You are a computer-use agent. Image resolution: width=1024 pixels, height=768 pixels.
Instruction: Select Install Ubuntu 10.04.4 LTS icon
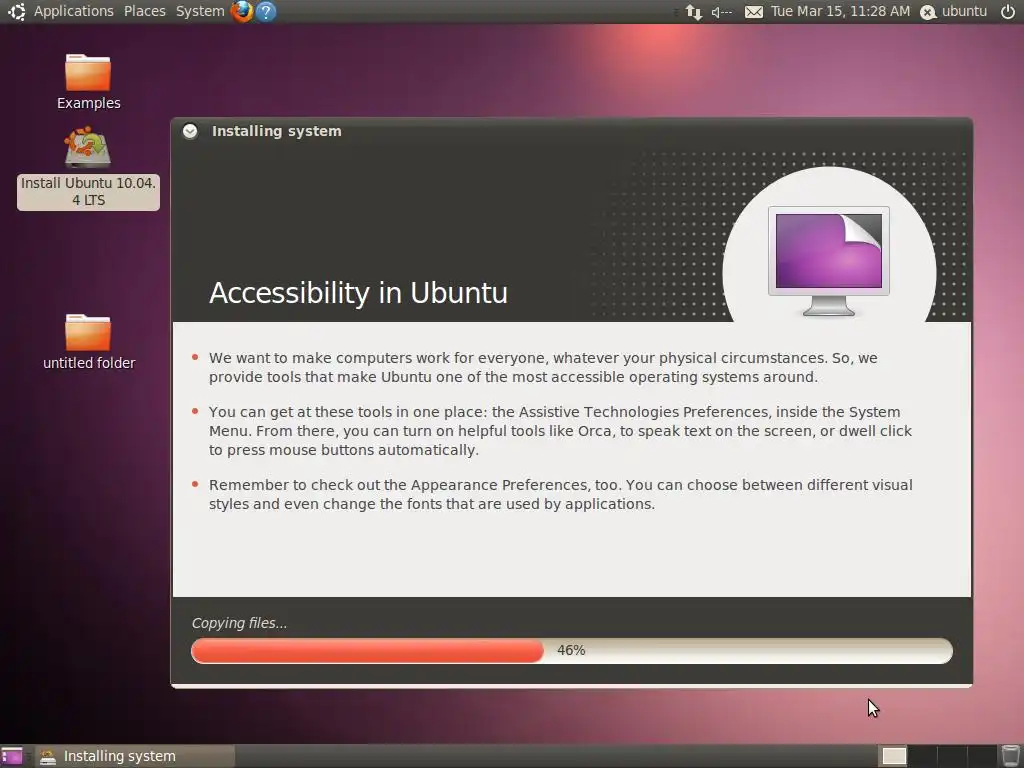point(88,168)
